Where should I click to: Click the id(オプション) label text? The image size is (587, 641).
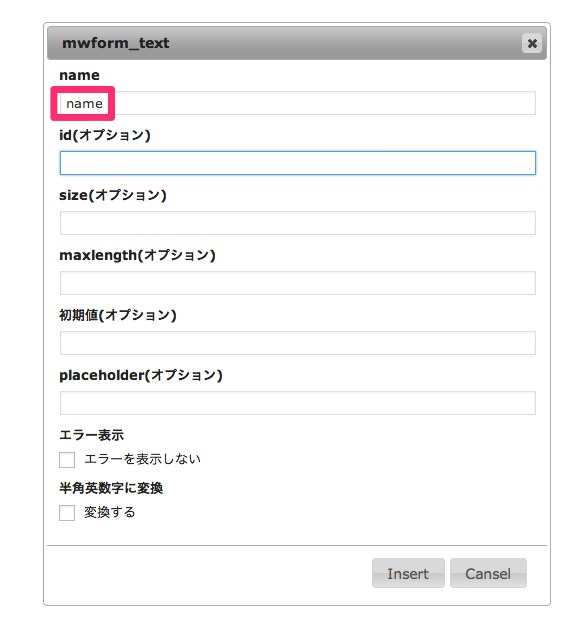click(x=105, y=135)
